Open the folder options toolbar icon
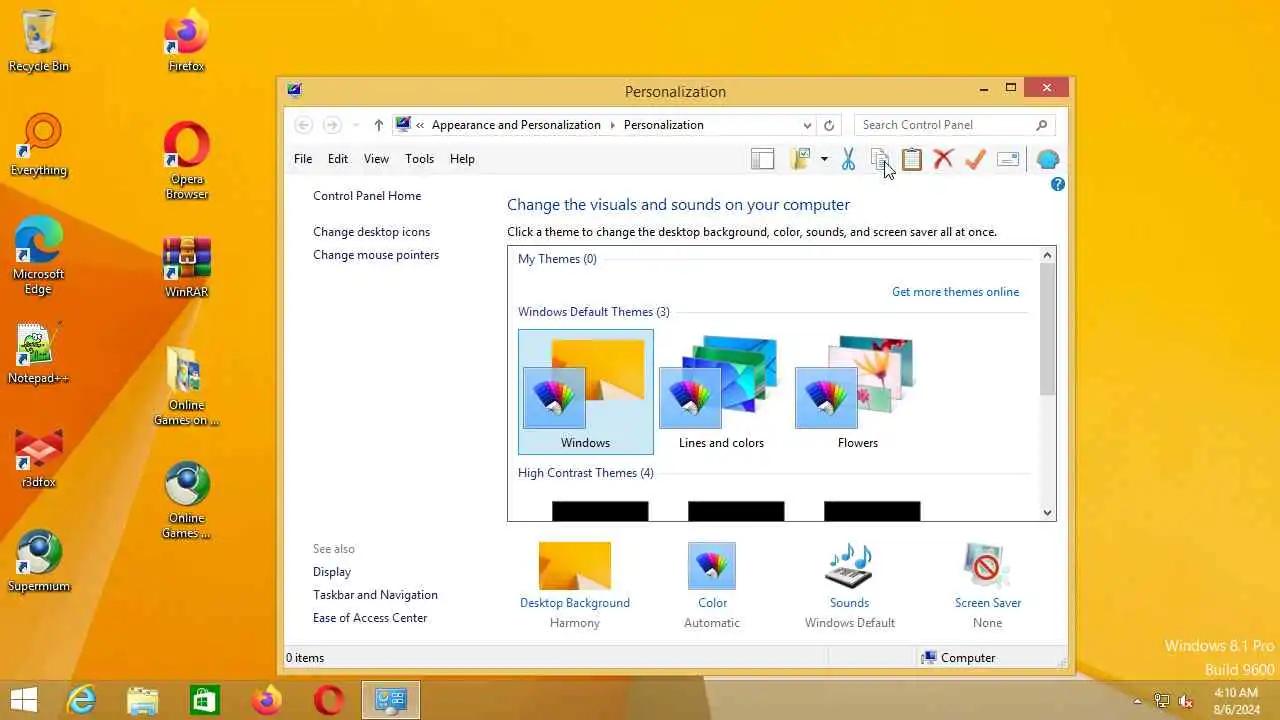 click(x=800, y=159)
